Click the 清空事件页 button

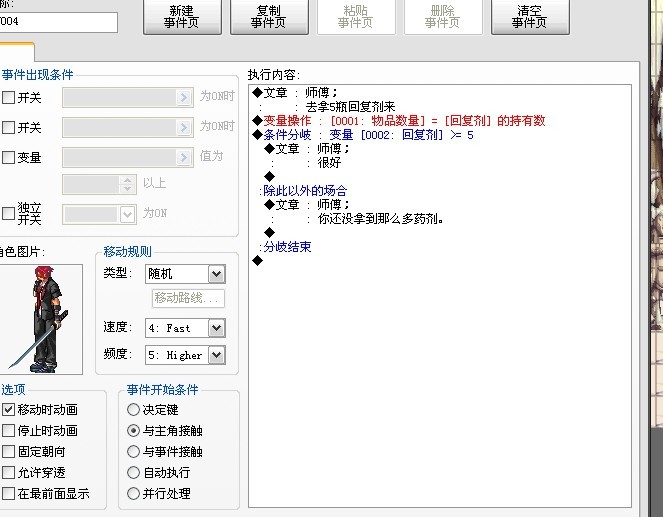[530, 17]
